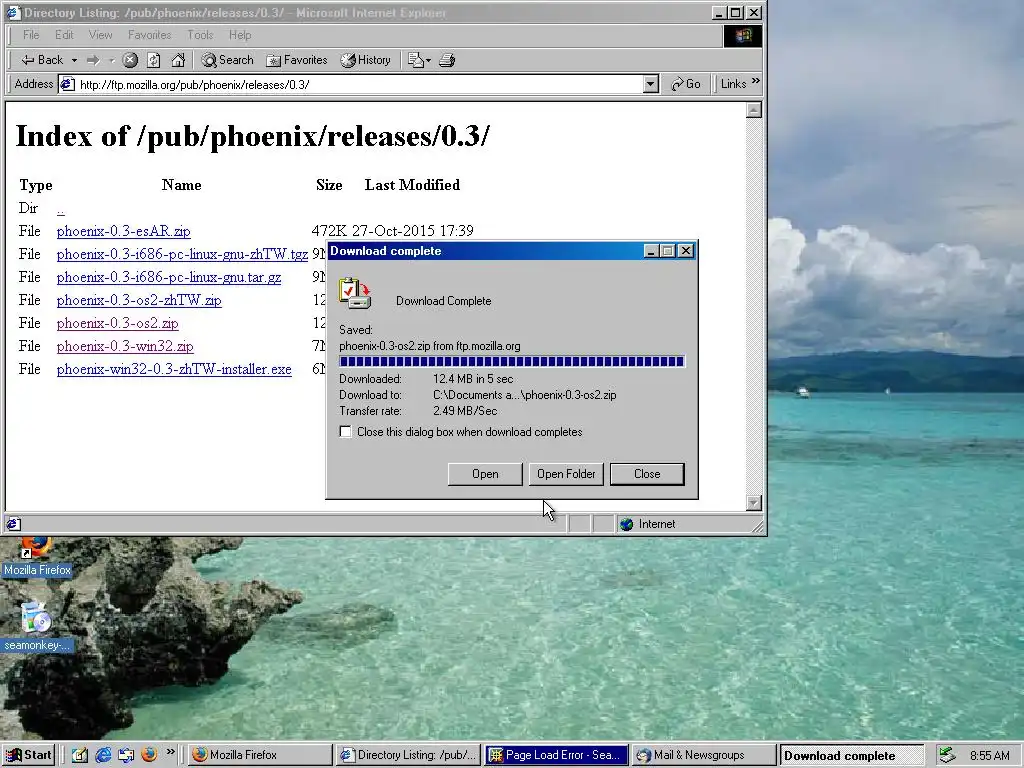The width and height of the screenshot is (1024, 768).
Task: Click phoenix-win32-0.3-zhTW-installer.exe link
Action: pyautogui.click(x=174, y=369)
